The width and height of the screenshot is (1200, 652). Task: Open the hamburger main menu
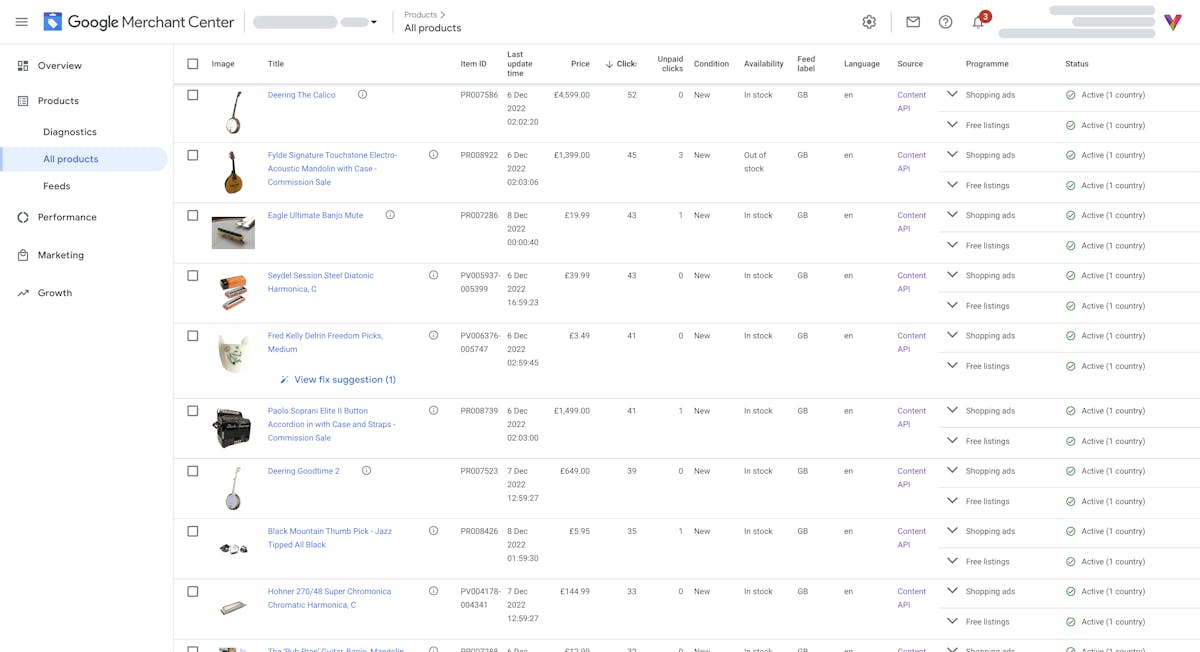point(22,22)
